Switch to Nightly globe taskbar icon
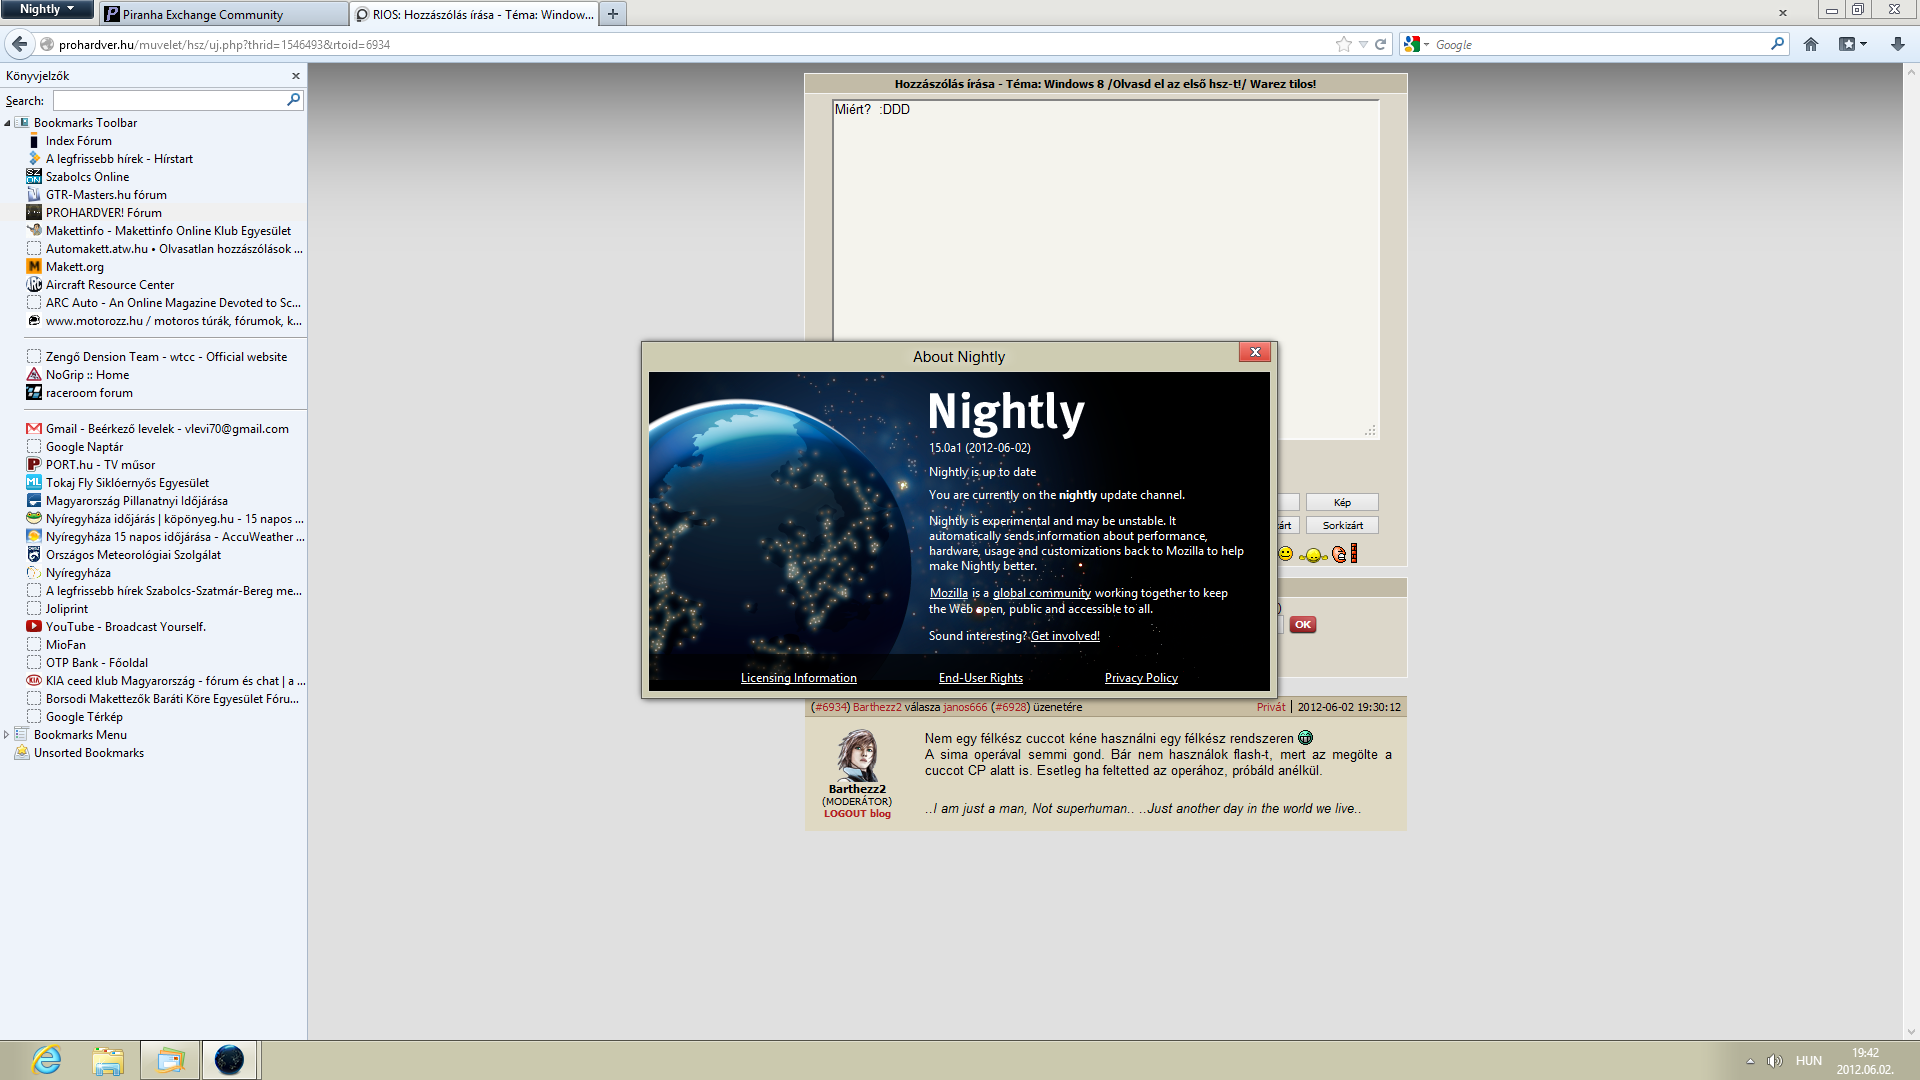 tap(230, 1060)
